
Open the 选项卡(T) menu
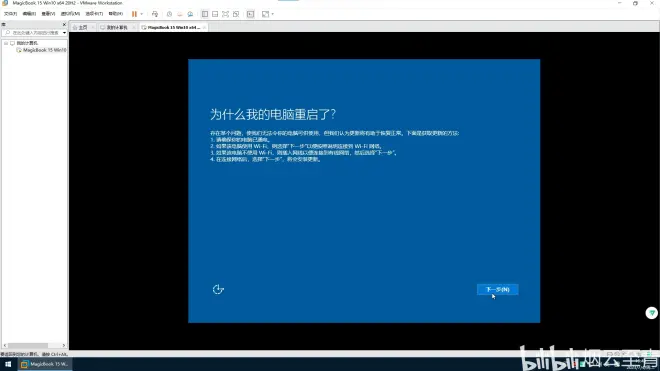94,14
